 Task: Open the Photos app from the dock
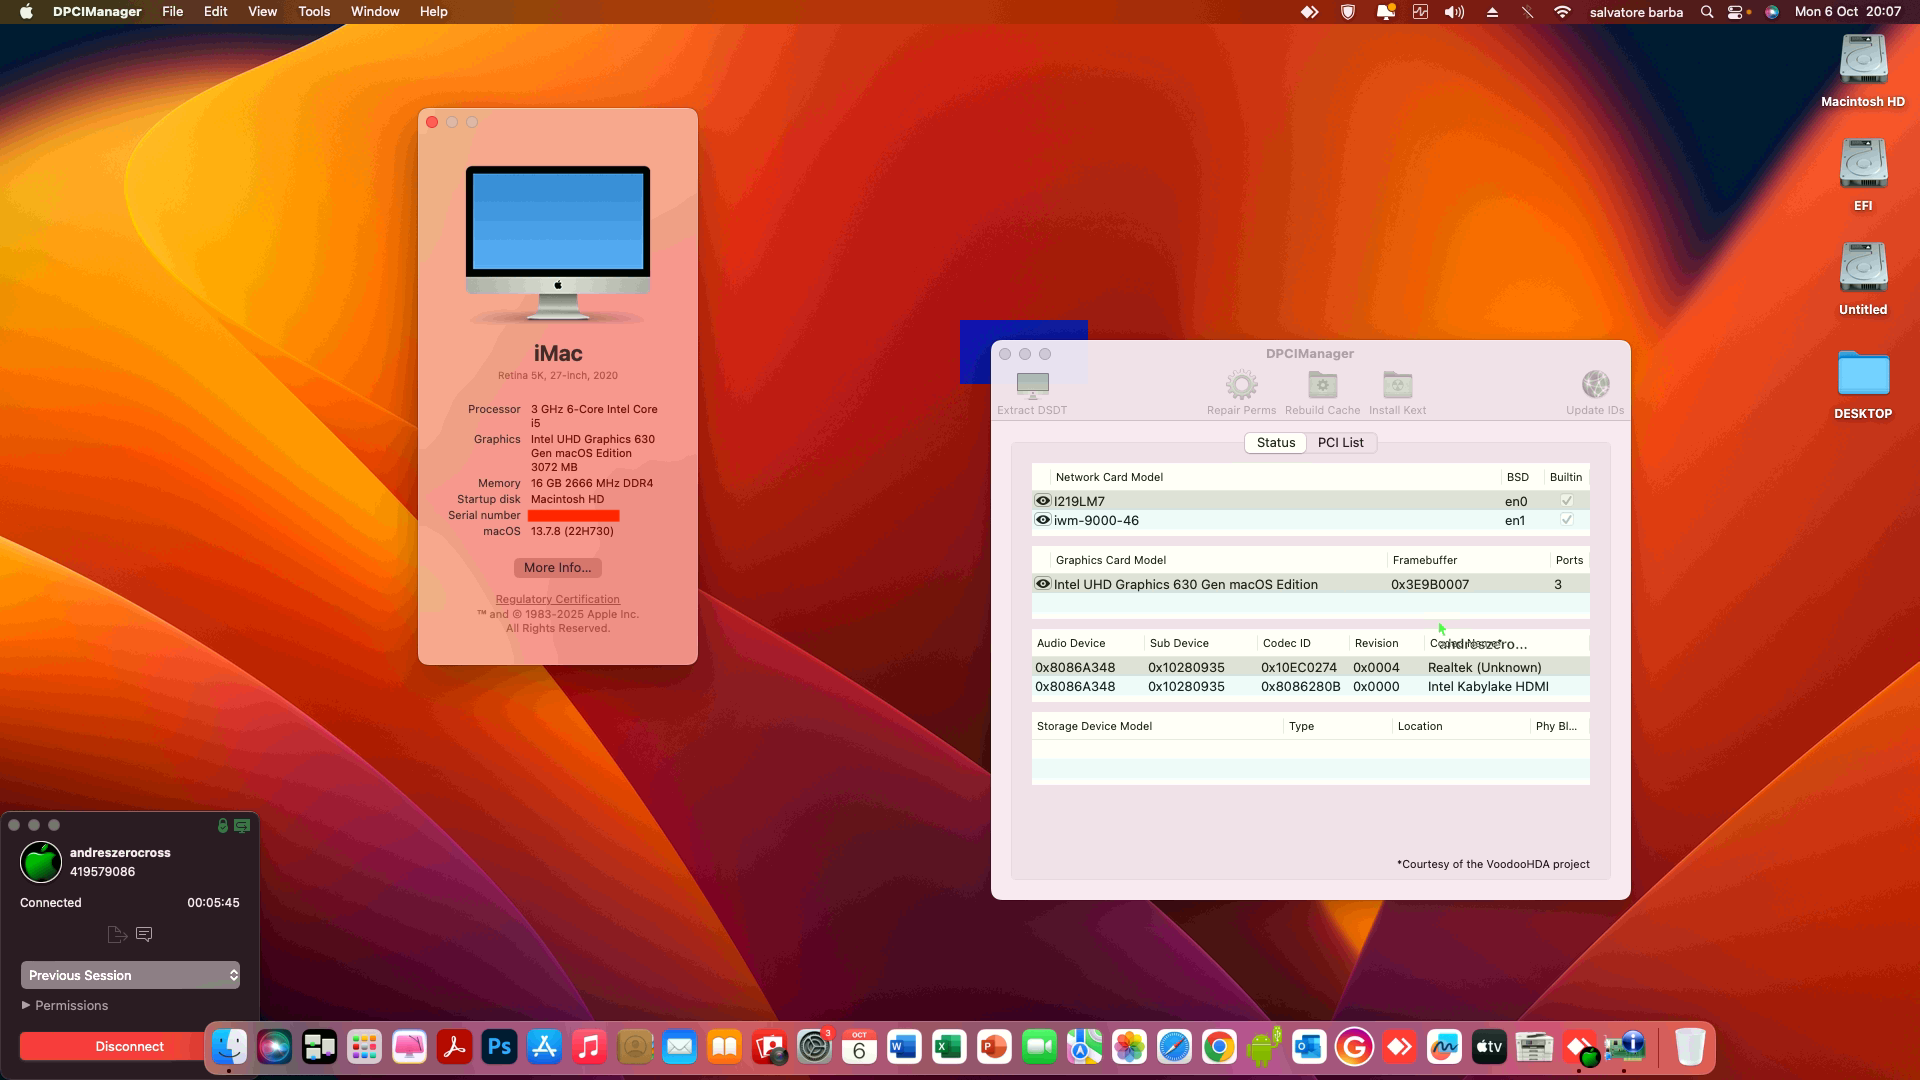click(x=1129, y=1047)
